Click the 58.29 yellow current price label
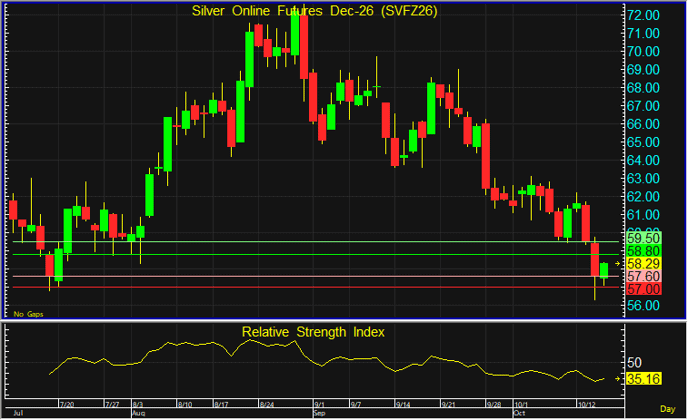Viewport: 688px width, 420px height. pos(643,264)
